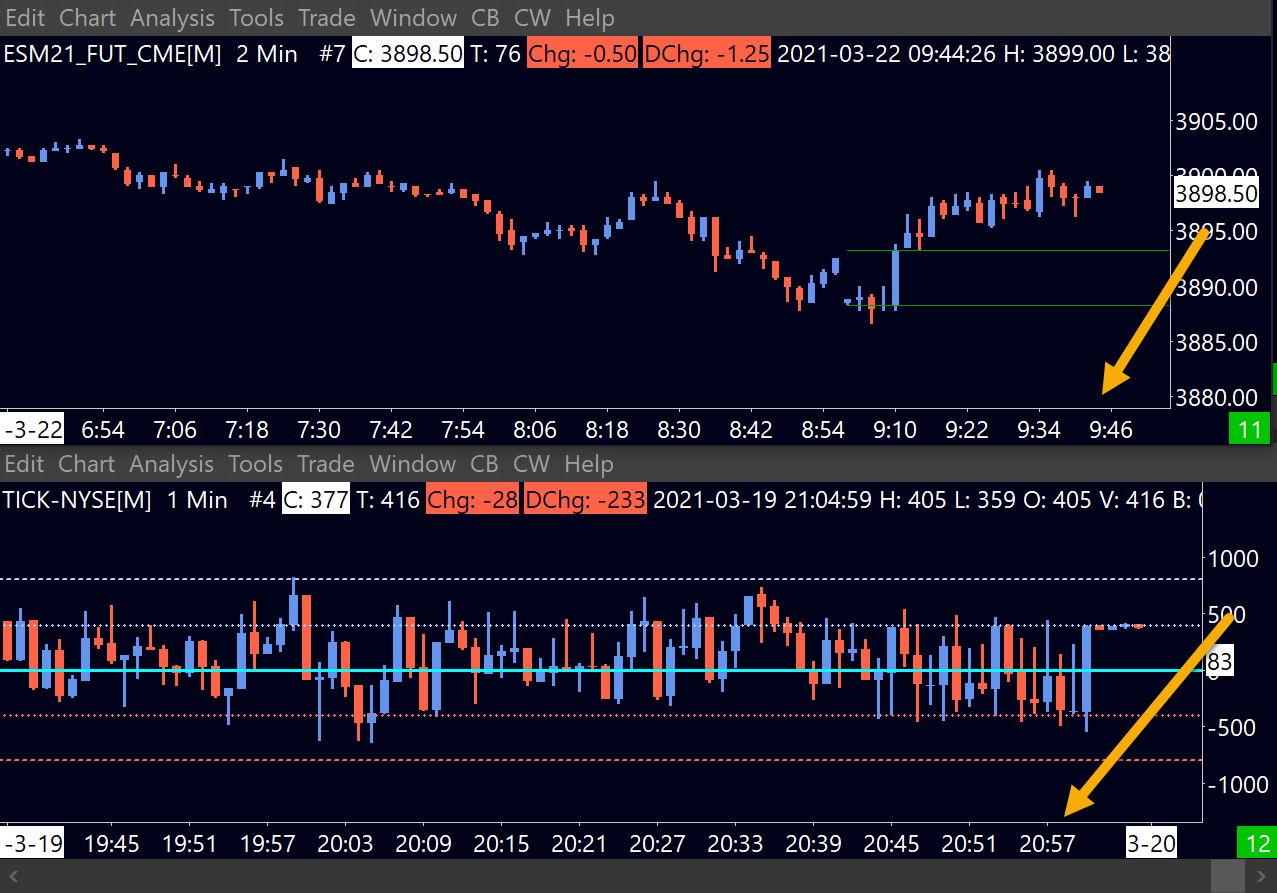Click the 7:30 time axis label

(x=319, y=430)
